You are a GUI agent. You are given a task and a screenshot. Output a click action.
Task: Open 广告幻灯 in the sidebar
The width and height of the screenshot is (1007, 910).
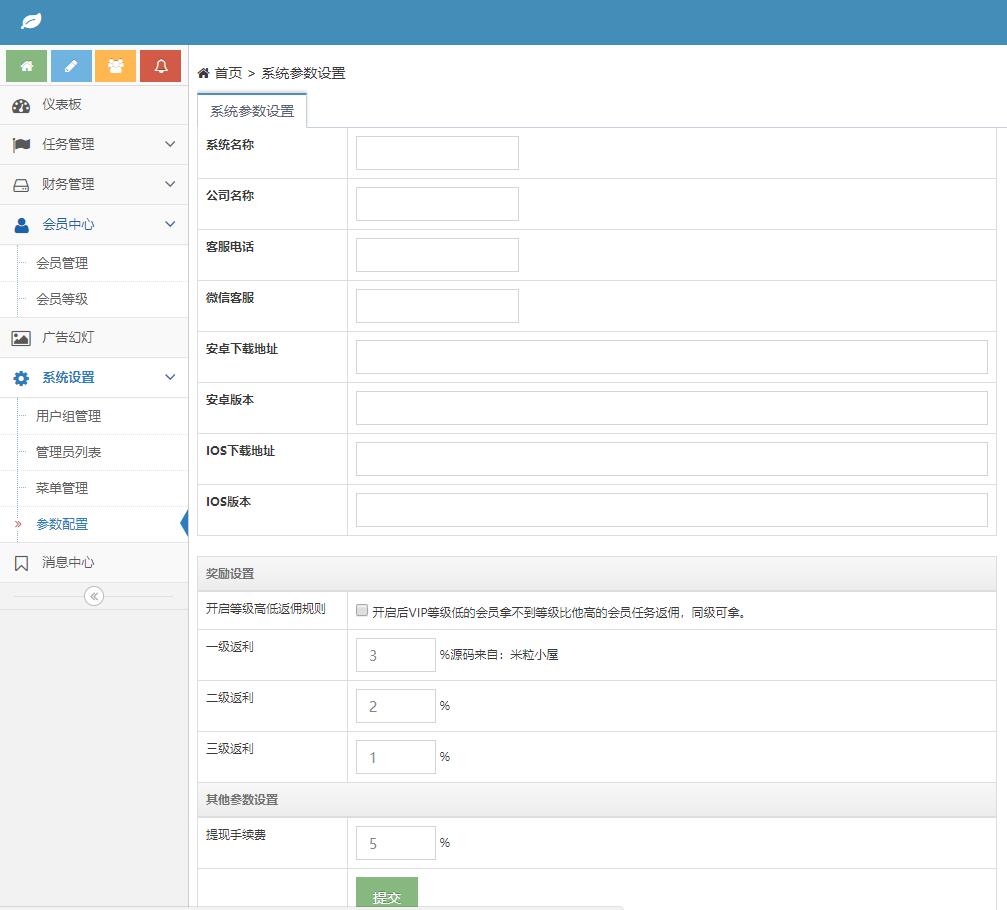point(67,338)
